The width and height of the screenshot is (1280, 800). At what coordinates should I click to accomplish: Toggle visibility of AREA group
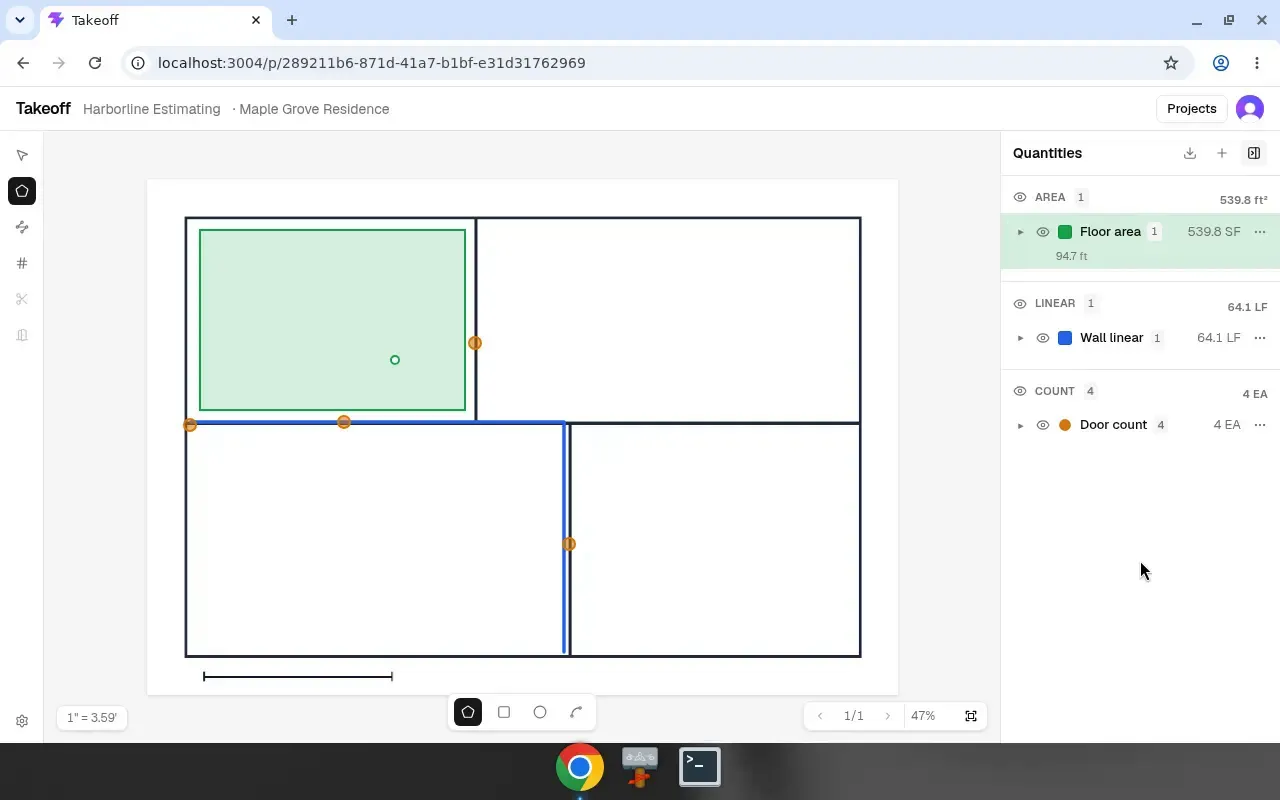(x=1020, y=197)
